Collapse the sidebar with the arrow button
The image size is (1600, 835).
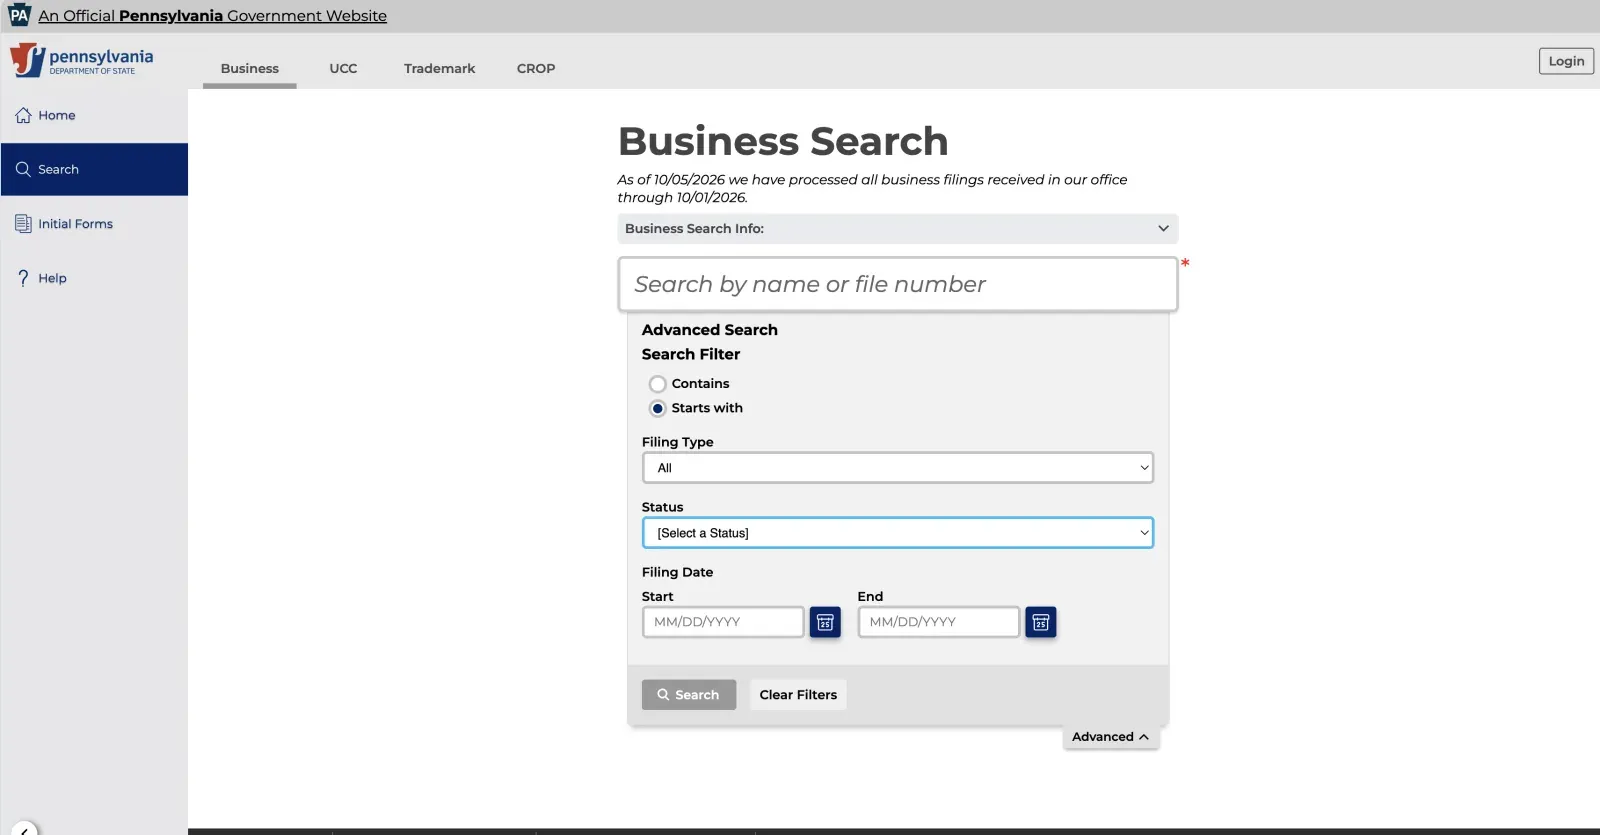point(23,829)
